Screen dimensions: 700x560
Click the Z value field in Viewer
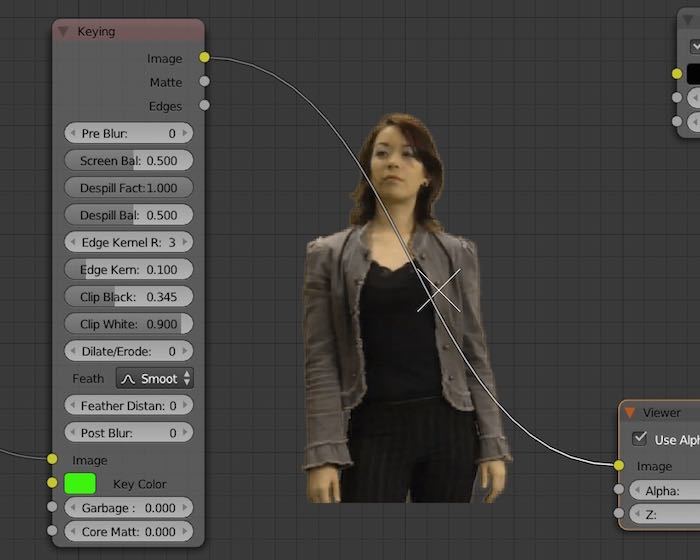(665, 514)
